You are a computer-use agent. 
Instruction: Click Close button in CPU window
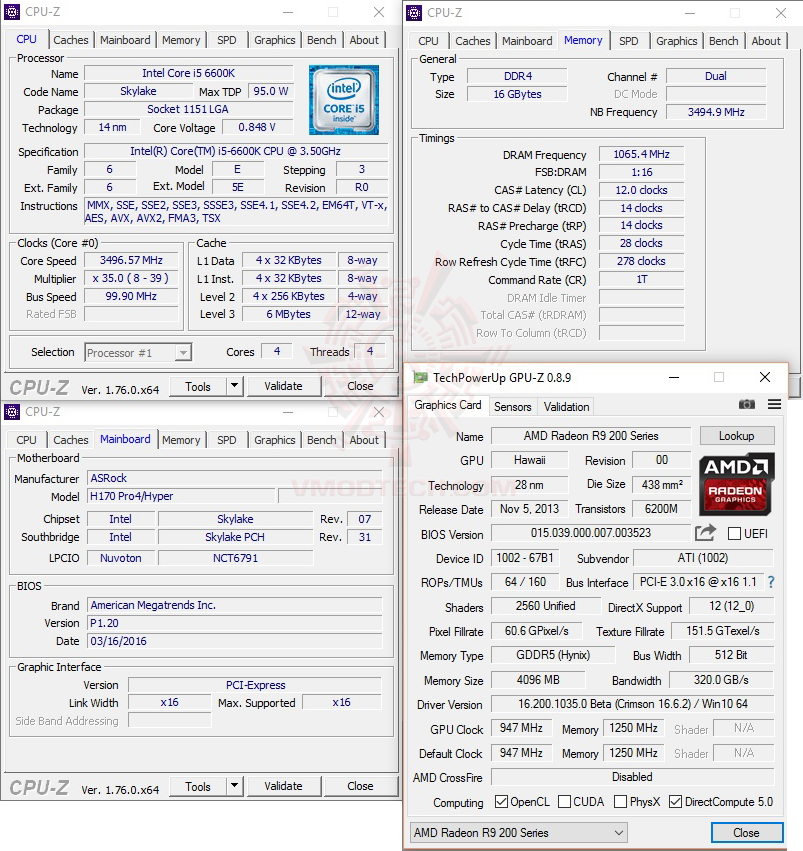(360, 386)
